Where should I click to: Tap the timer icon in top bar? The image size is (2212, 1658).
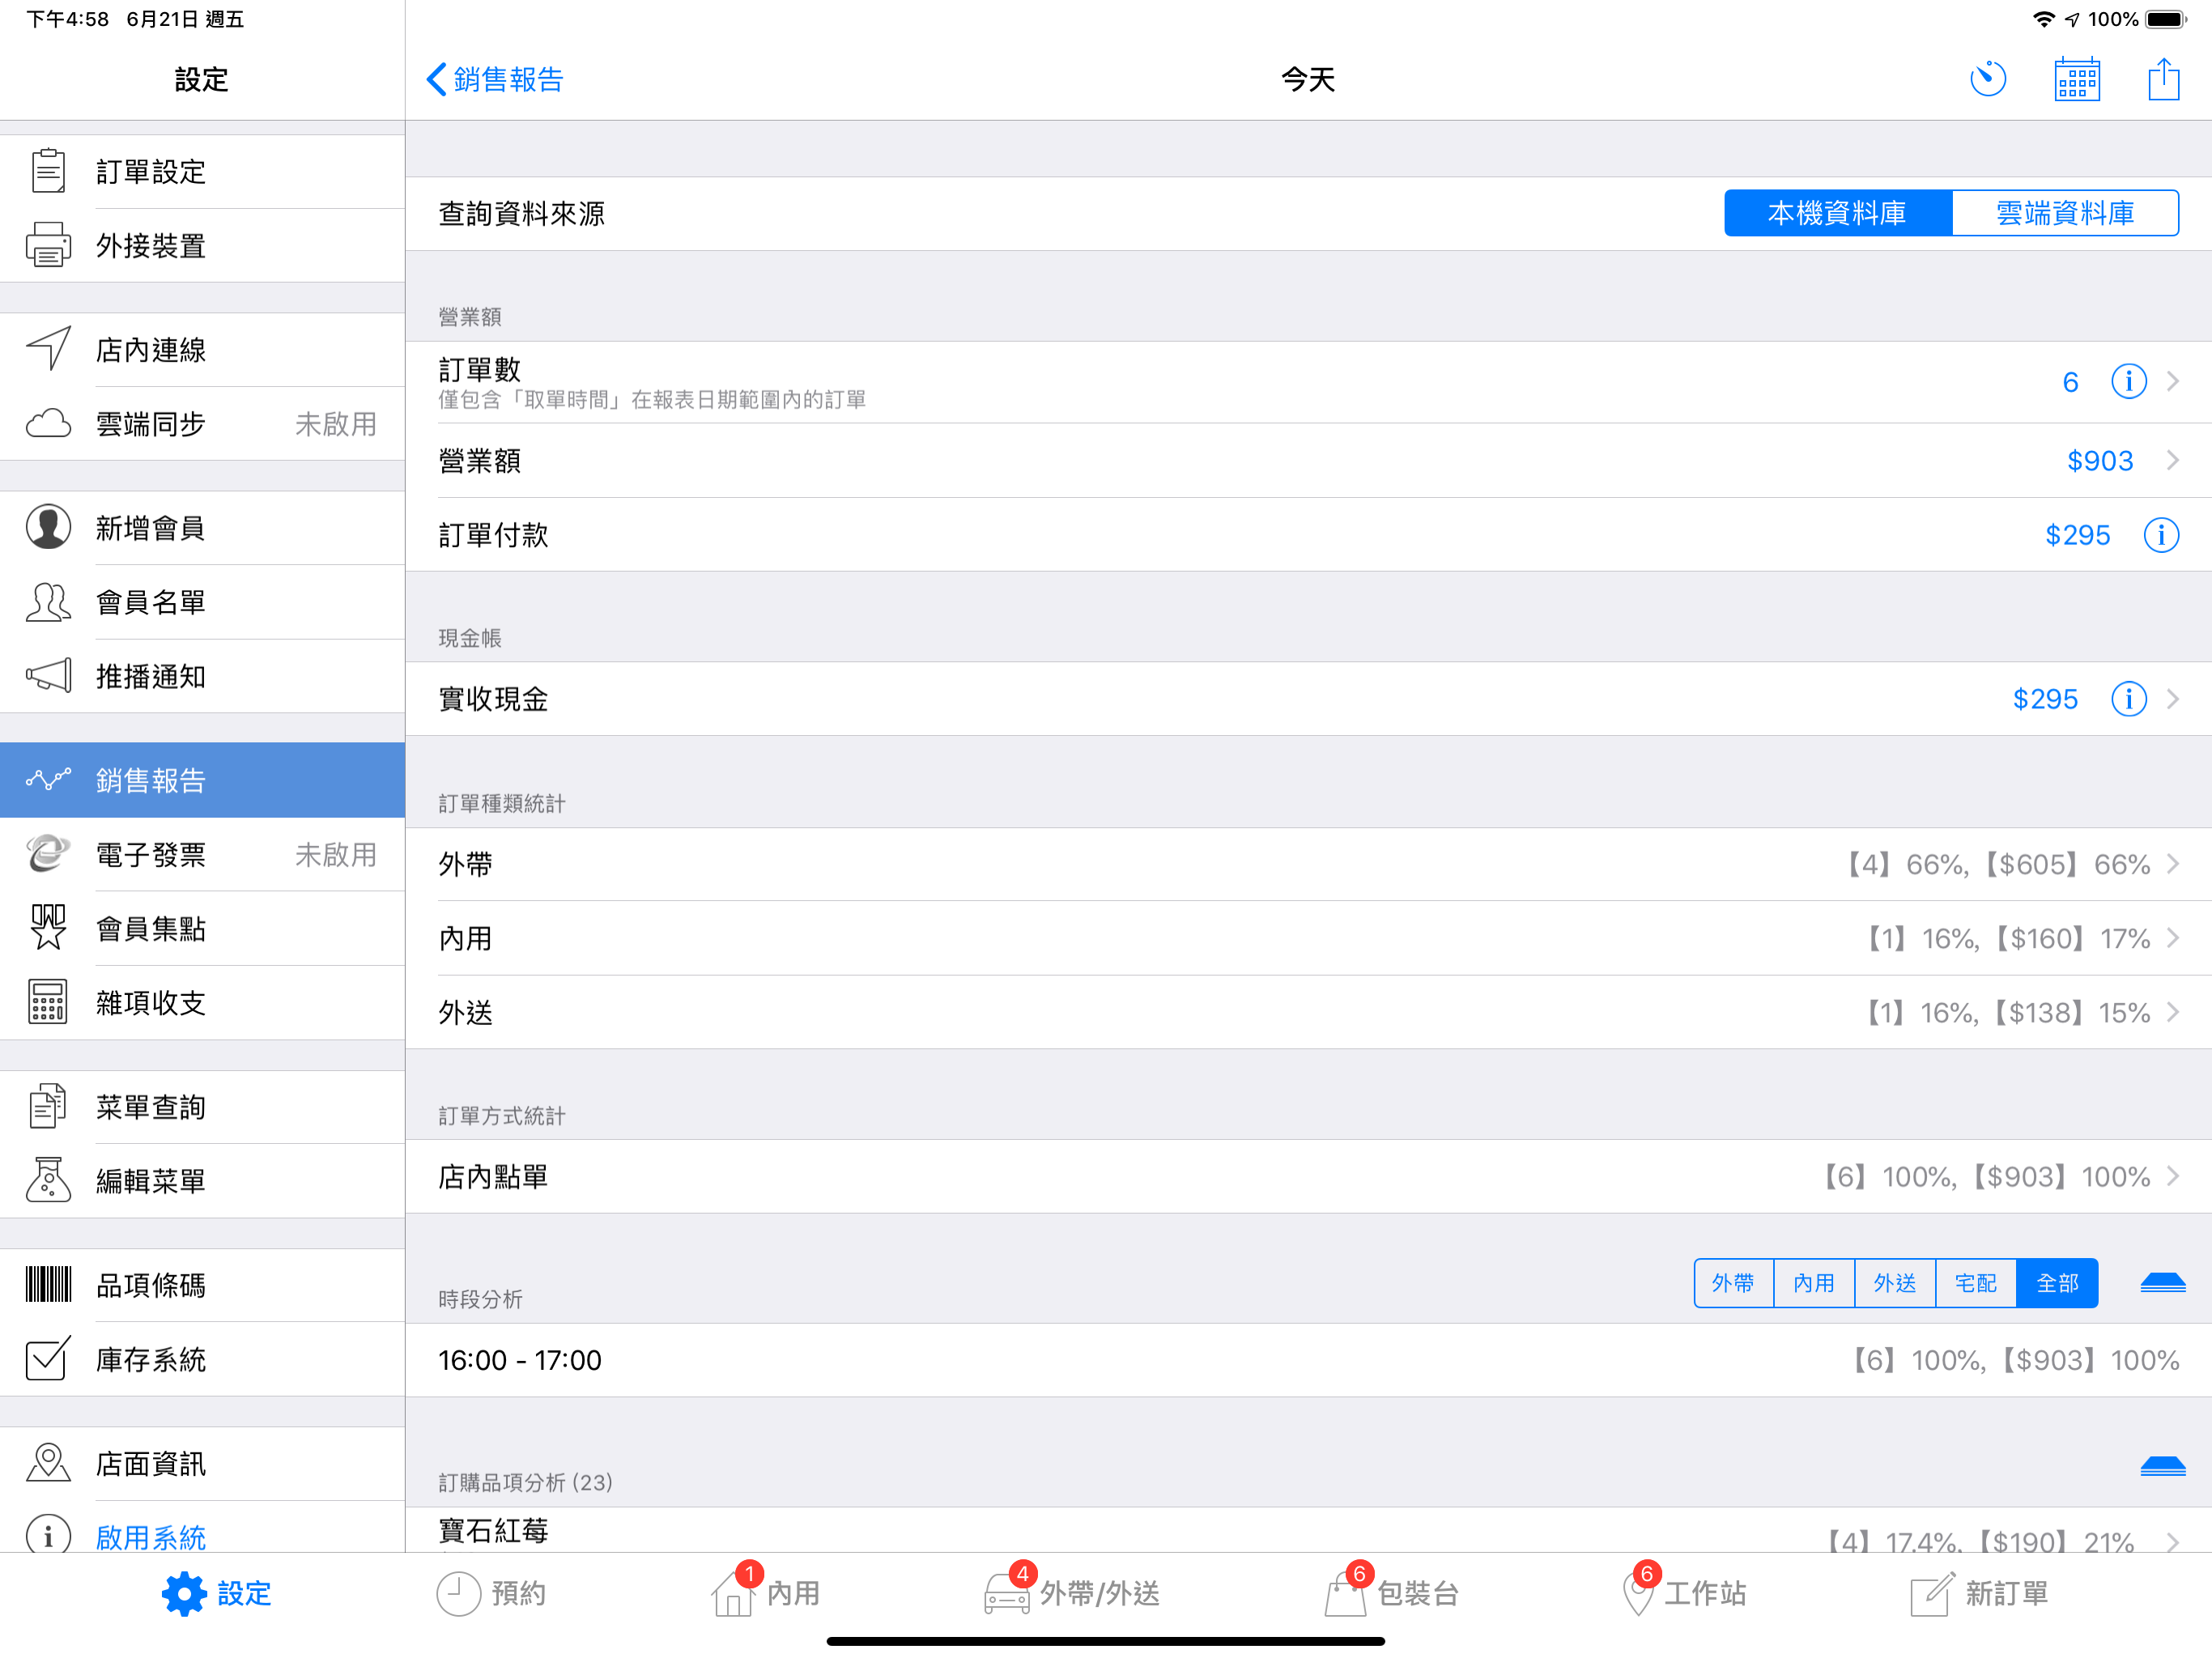(x=1988, y=79)
